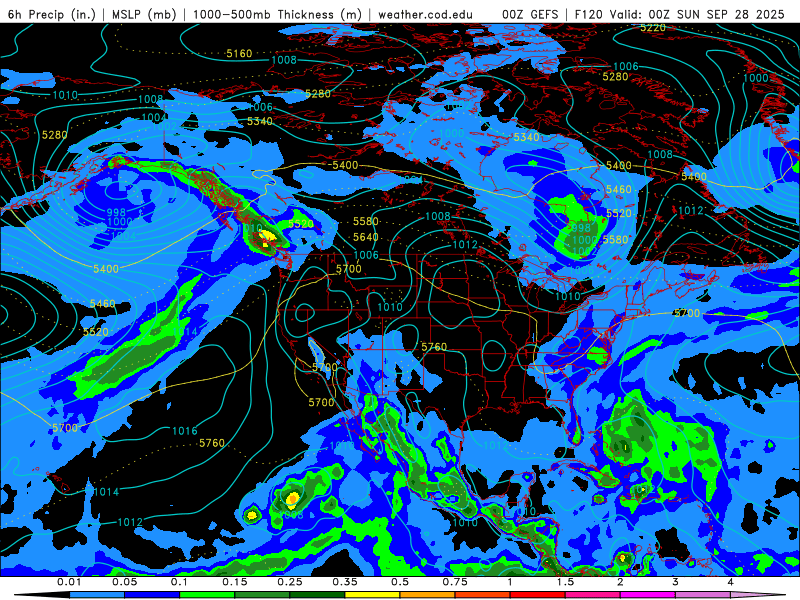
Task: Click the 'F120 Valid: 00Z SUN SEP 28 2025' text
Action: click(x=679, y=14)
